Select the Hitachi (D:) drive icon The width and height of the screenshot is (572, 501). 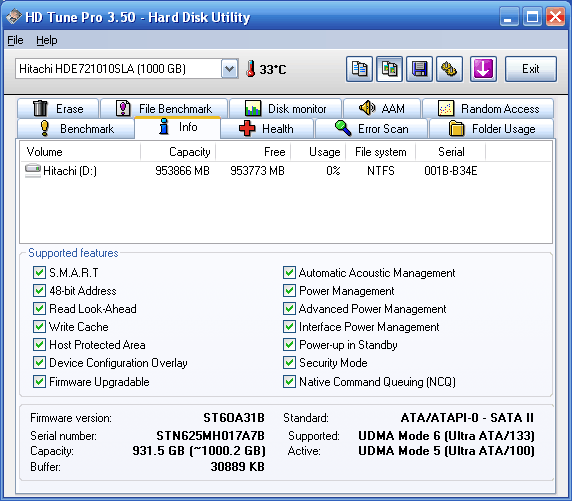pyautogui.click(x=33, y=170)
